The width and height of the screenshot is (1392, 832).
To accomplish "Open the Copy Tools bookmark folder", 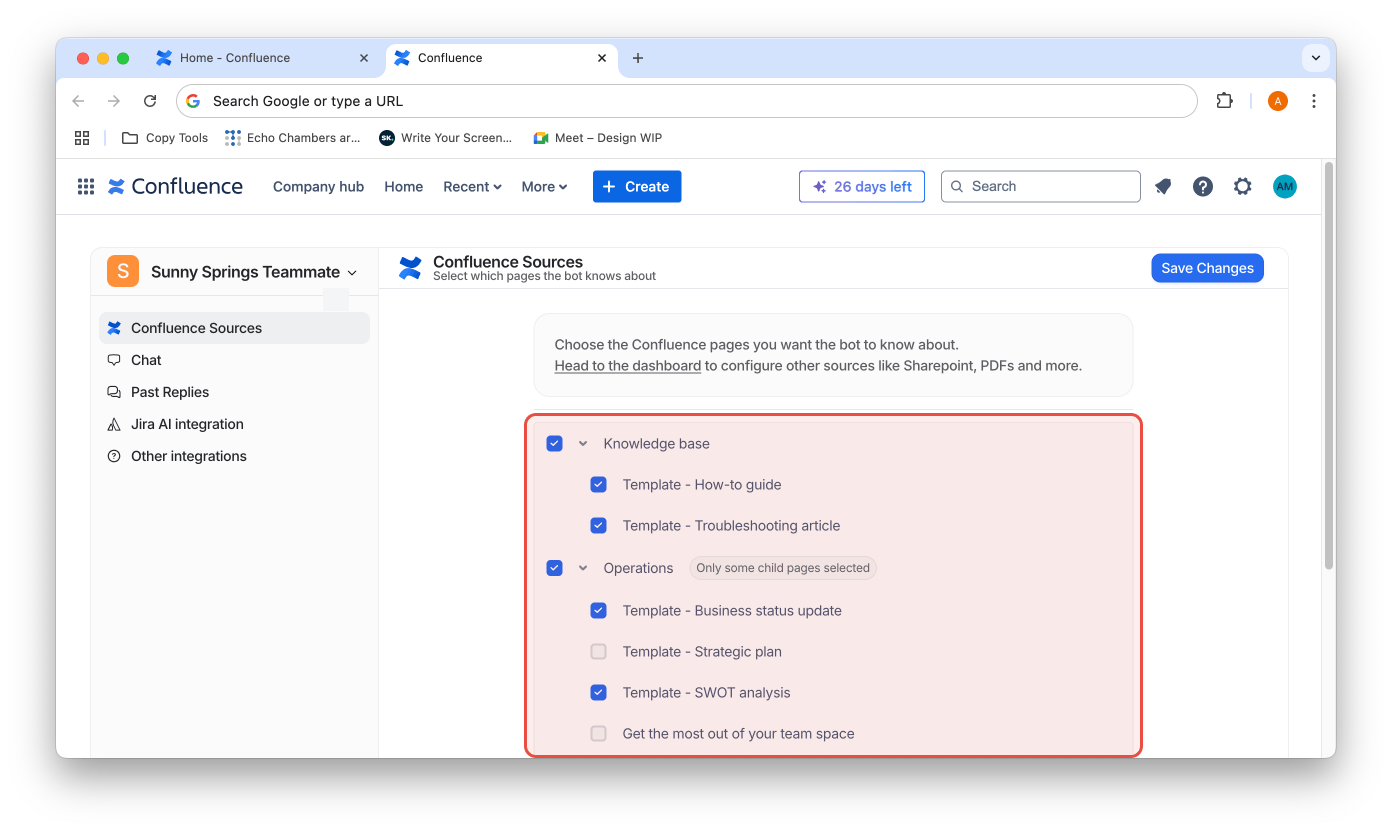I will pos(165,138).
